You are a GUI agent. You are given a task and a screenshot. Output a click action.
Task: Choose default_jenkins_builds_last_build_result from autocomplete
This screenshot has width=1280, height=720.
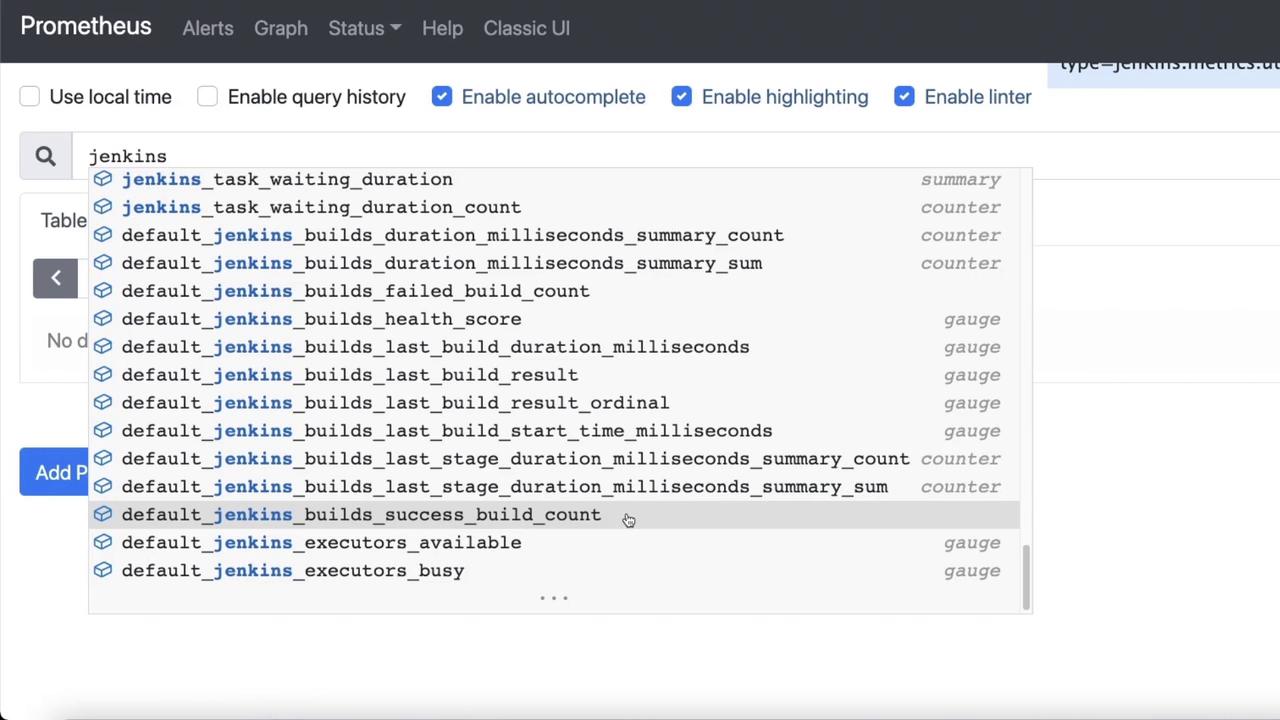click(350, 375)
